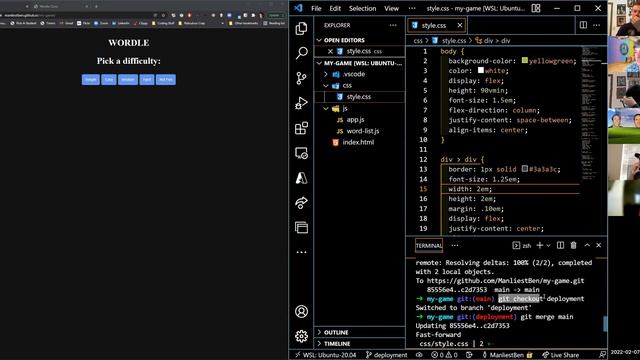Open style.css in the css folder tree
This screenshot has height=360, width=640.
click(x=359, y=97)
